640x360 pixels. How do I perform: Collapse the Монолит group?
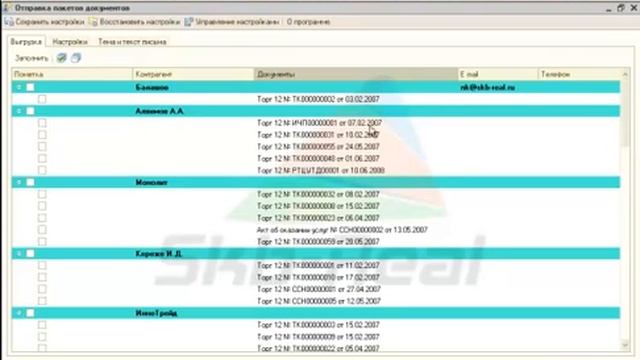19,182
